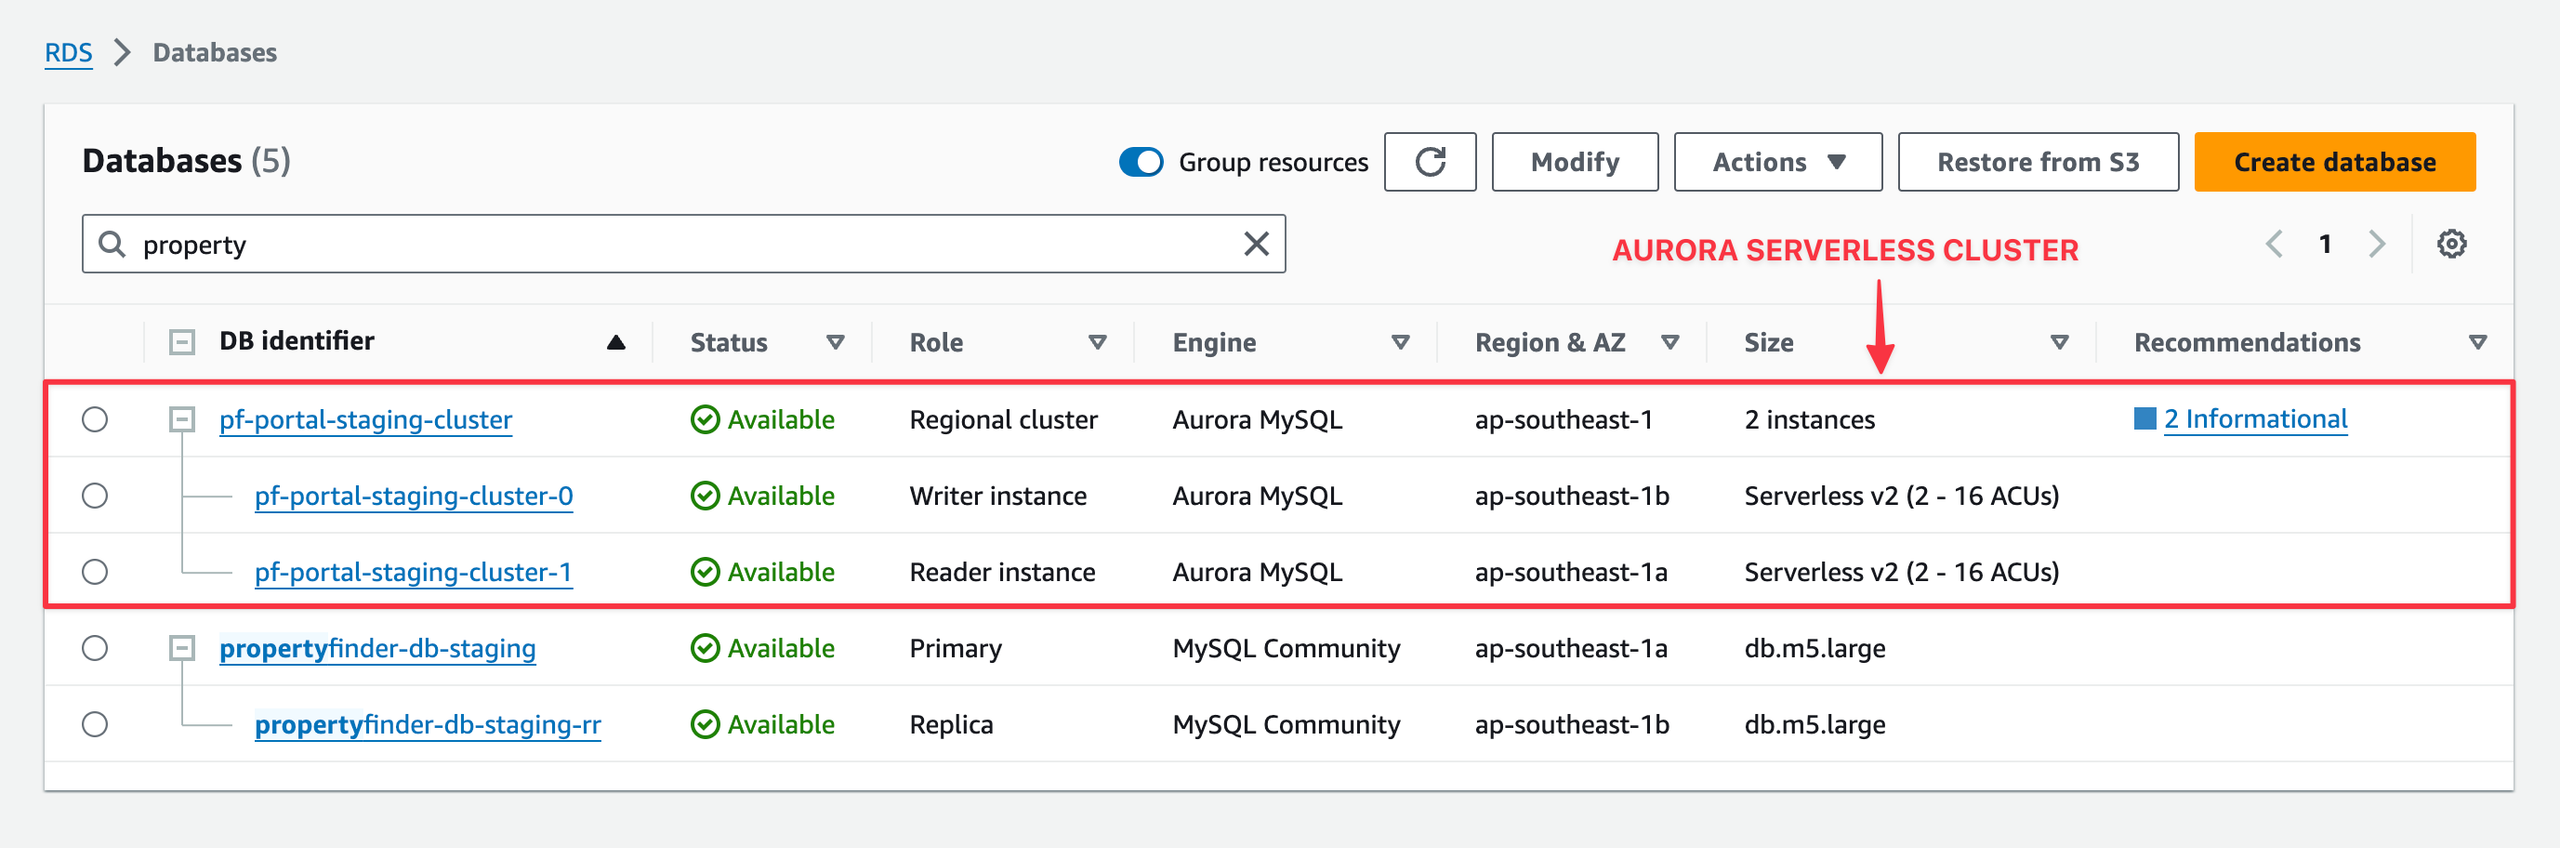Sort by Engine column arrow
The height and width of the screenshot is (848, 2560).
[1400, 343]
